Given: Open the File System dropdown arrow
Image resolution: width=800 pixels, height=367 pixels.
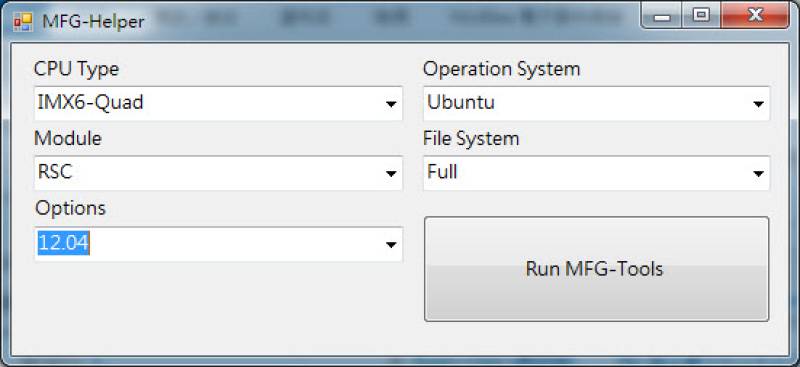Looking at the screenshot, I should tap(758, 174).
